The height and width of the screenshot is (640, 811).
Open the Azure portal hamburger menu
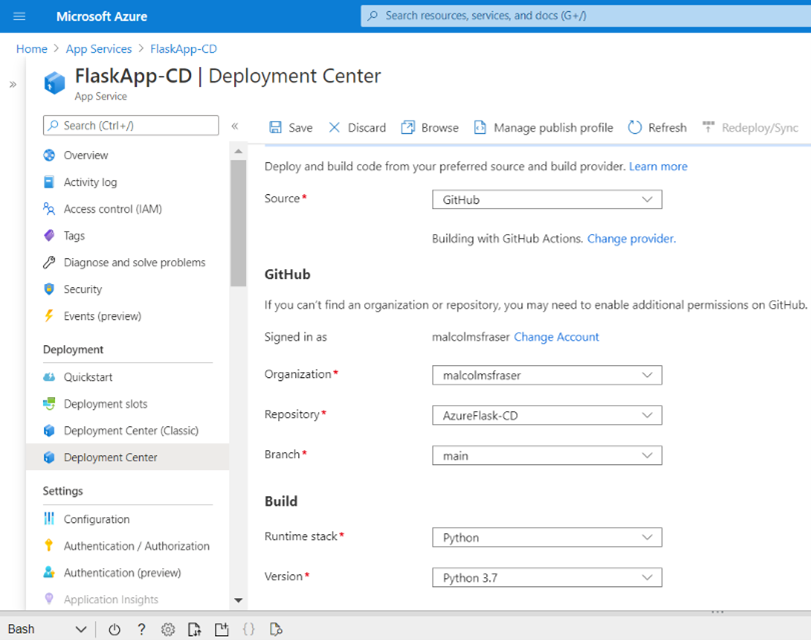[x=19, y=16]
